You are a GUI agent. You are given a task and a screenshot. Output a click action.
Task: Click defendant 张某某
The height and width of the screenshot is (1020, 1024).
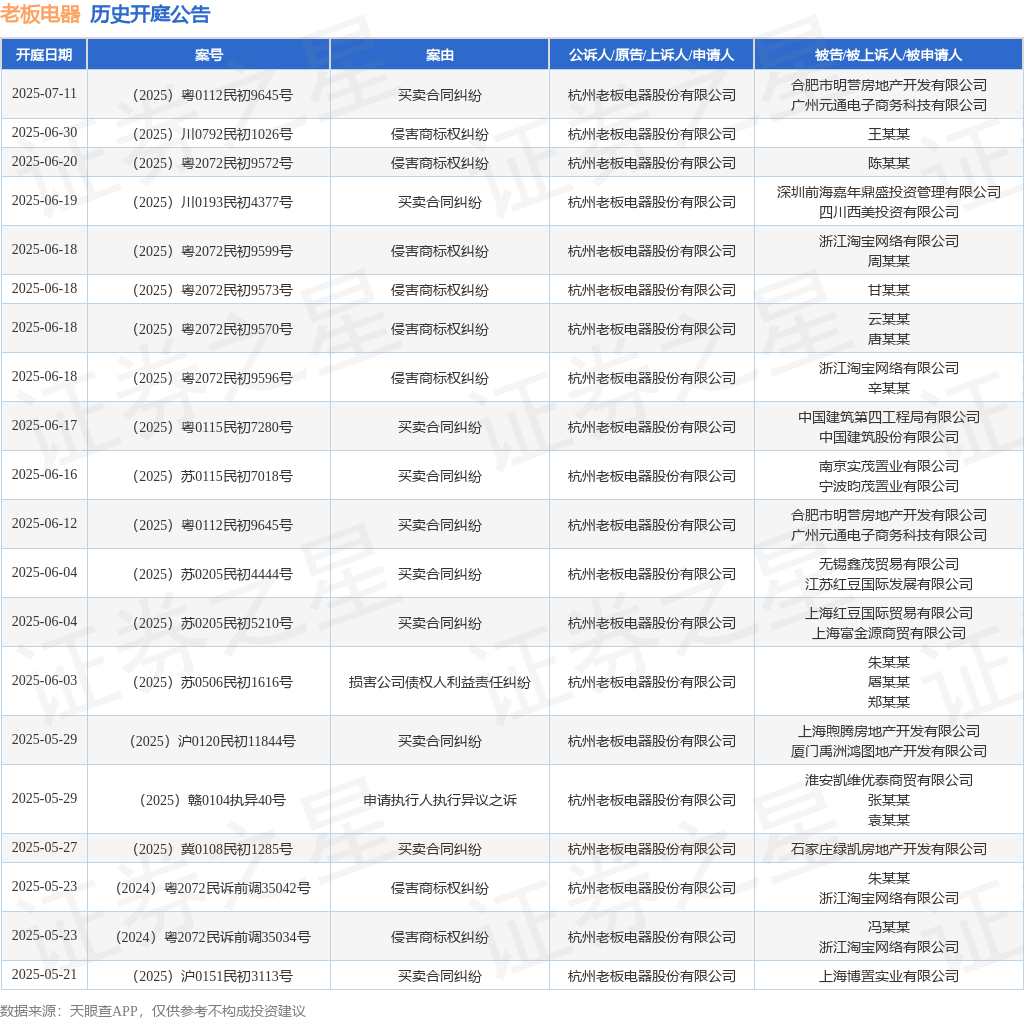[889, 800]
